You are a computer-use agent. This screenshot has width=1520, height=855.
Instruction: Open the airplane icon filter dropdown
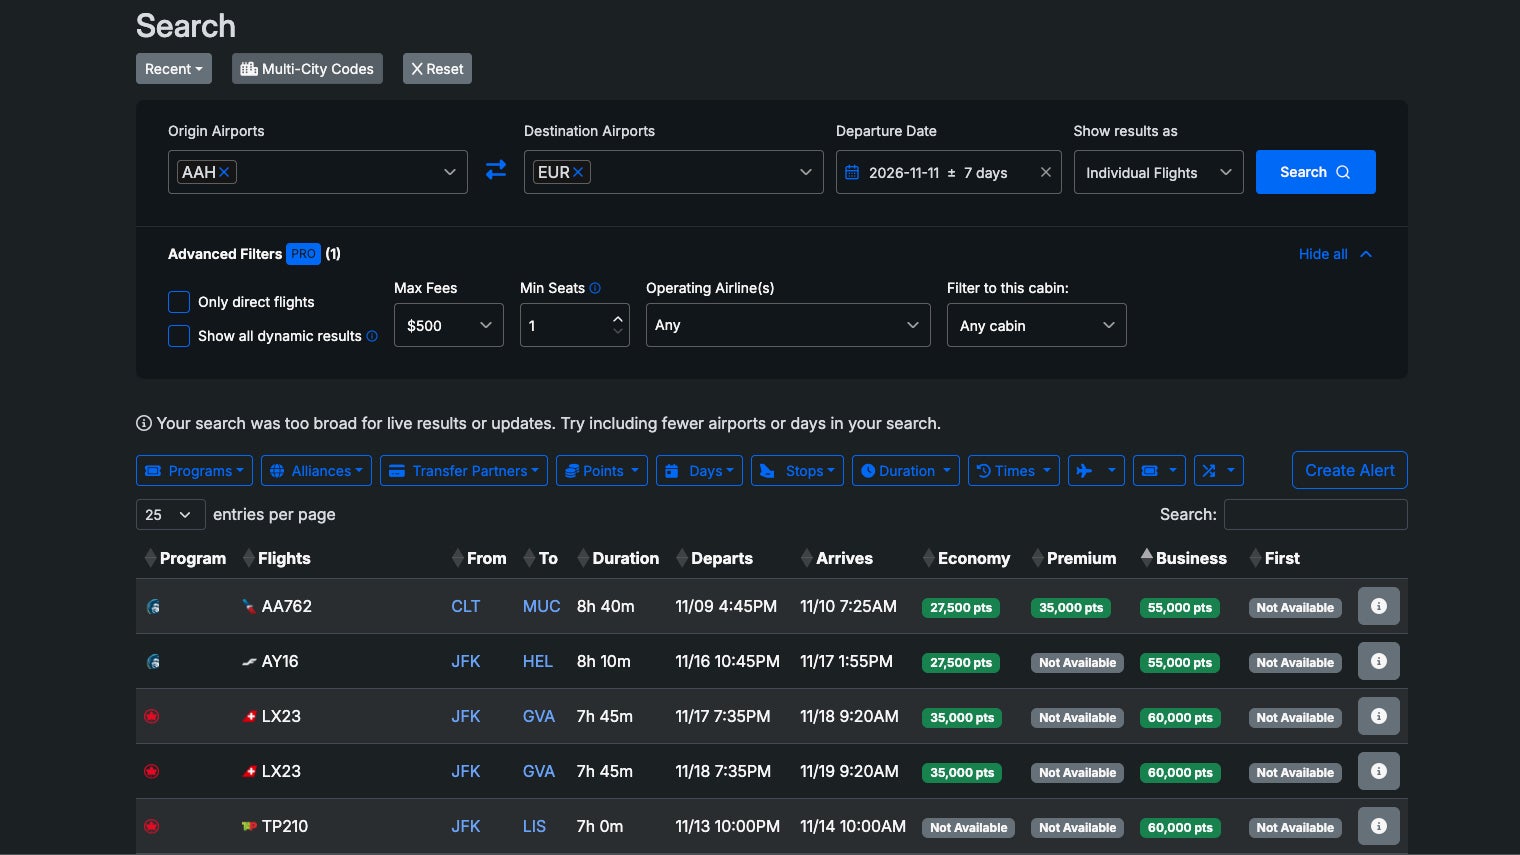[1096, 471]
